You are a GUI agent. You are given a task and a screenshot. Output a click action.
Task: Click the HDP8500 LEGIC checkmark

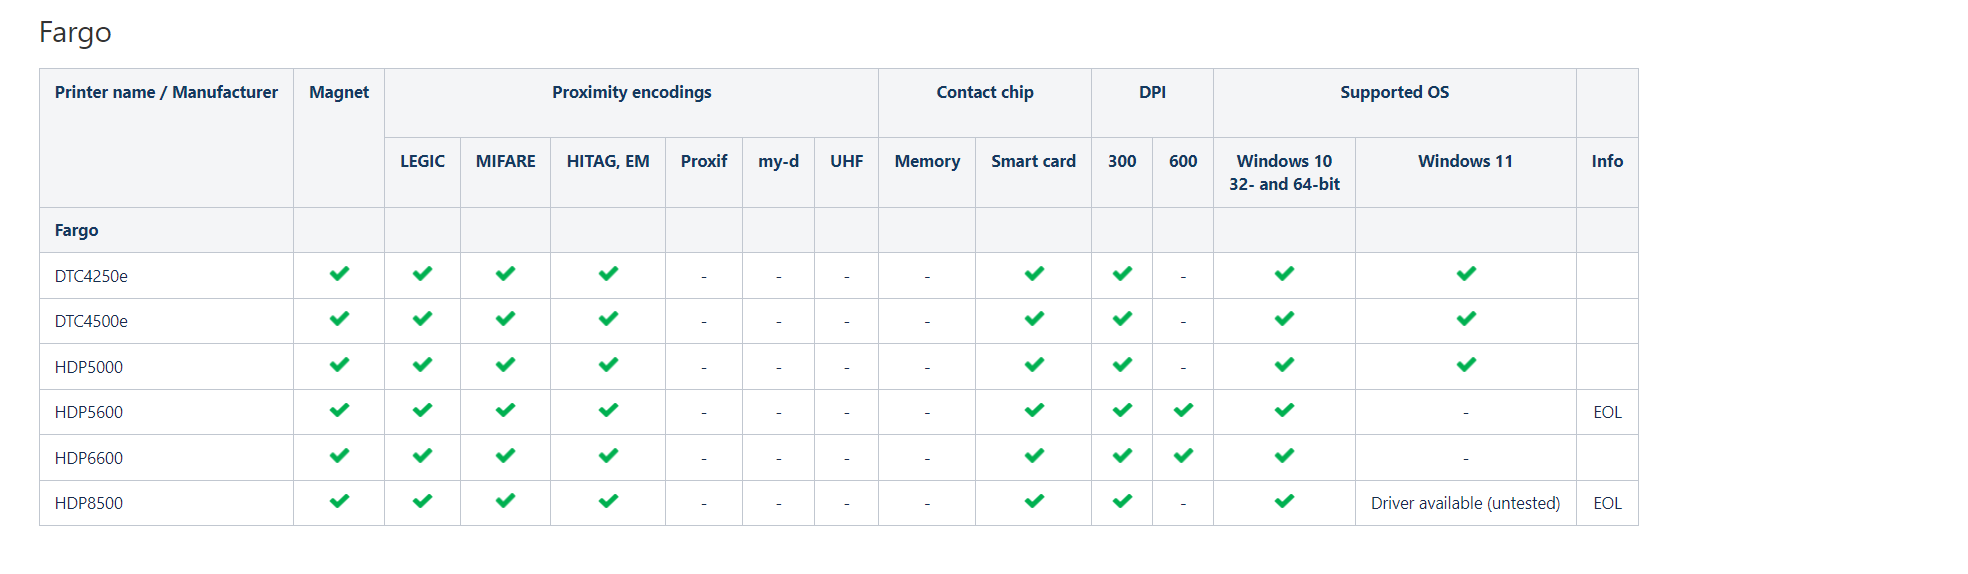tap(422, 501)
